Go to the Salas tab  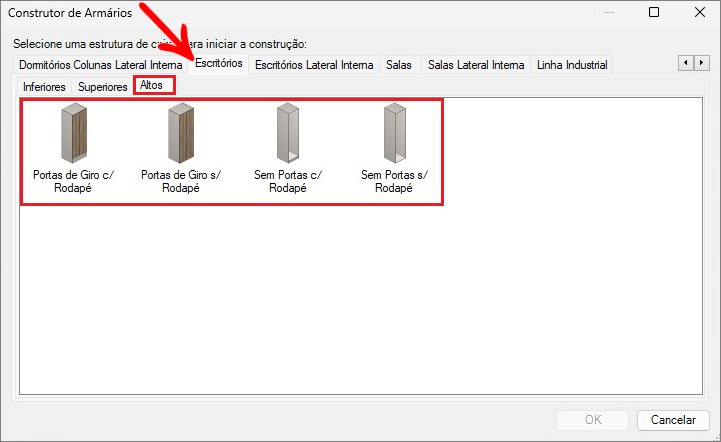pyautogui.click(x=398, y=65)
